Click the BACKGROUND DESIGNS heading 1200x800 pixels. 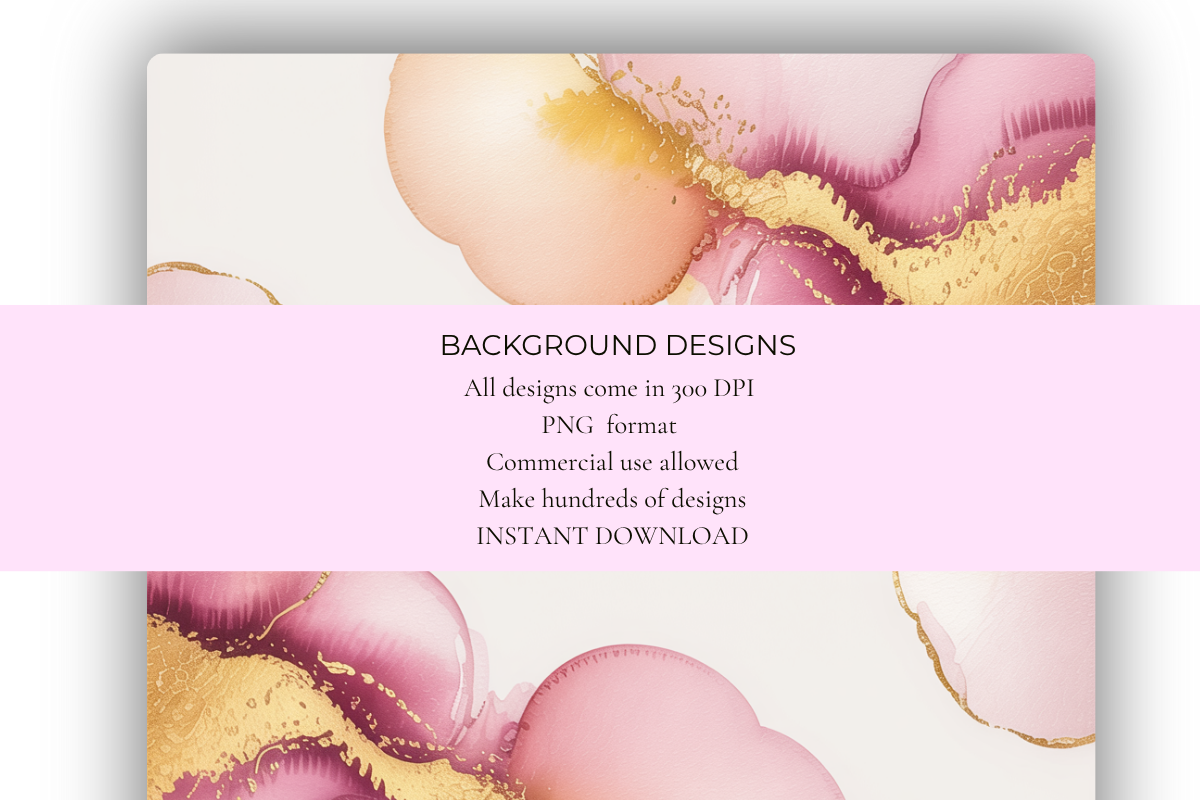pos(617,346)
